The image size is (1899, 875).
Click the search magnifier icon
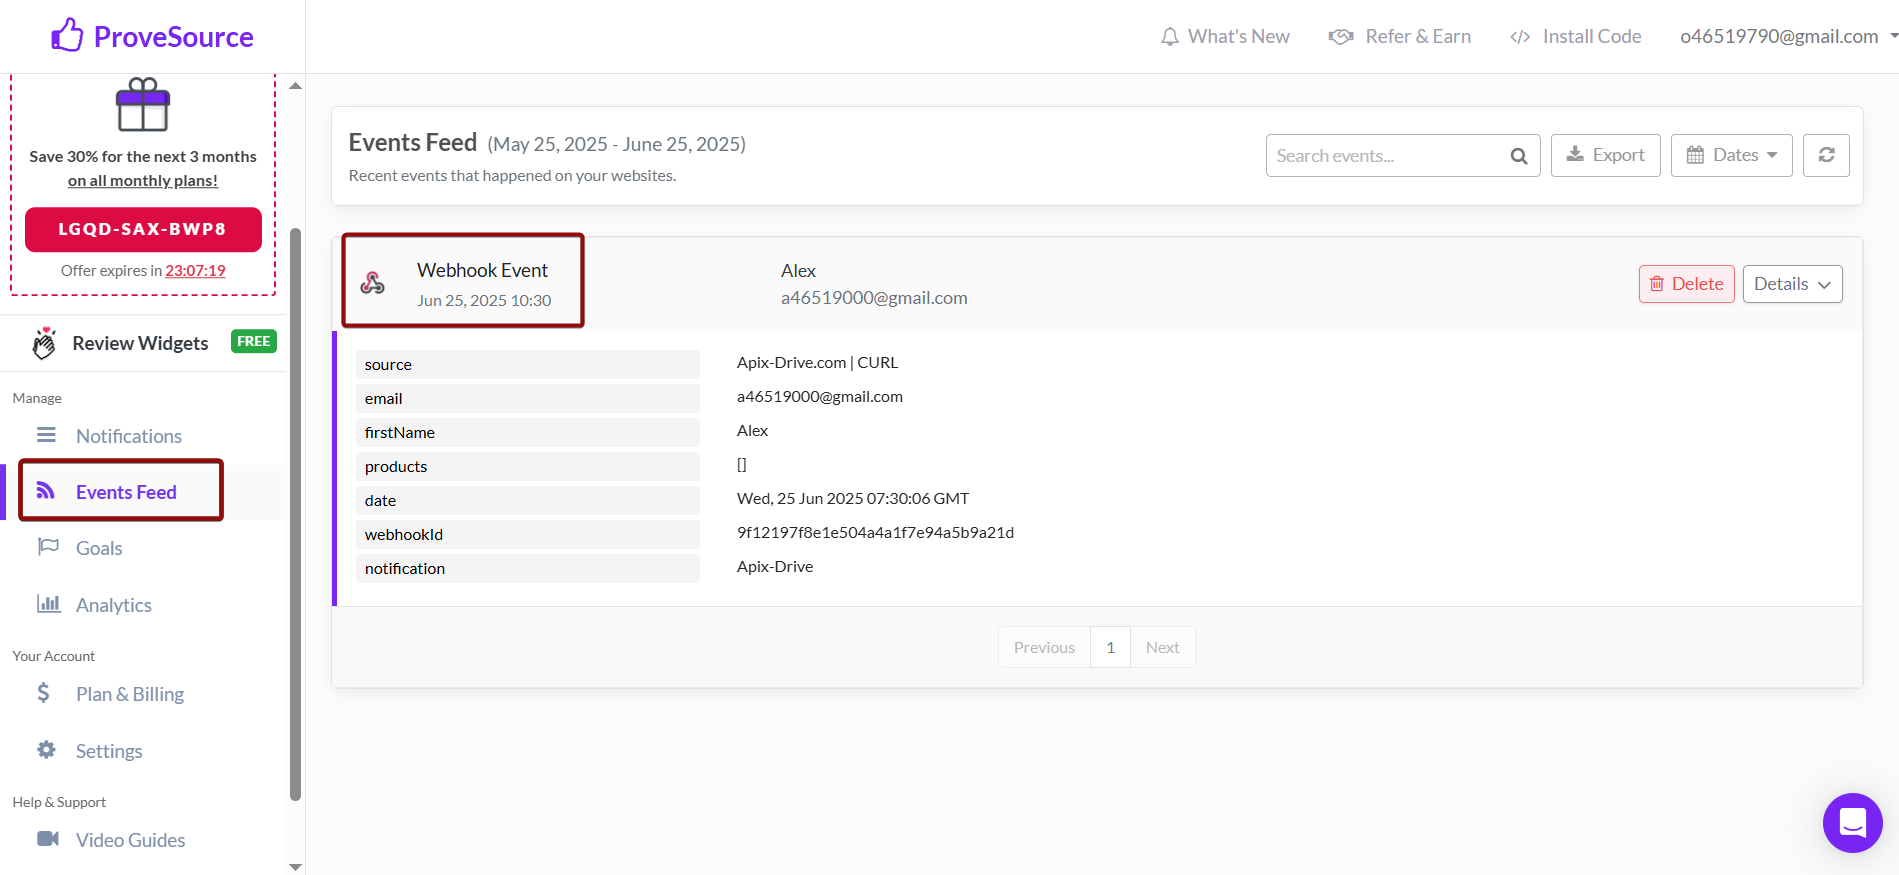tap(1518, 156)
